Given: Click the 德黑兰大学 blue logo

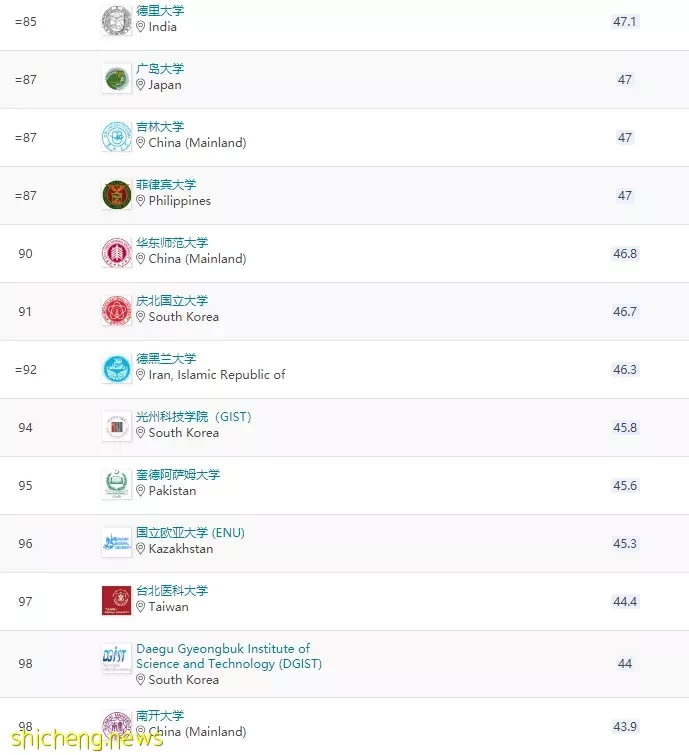Looking at the screenshot, I should (x=117, y=369).
